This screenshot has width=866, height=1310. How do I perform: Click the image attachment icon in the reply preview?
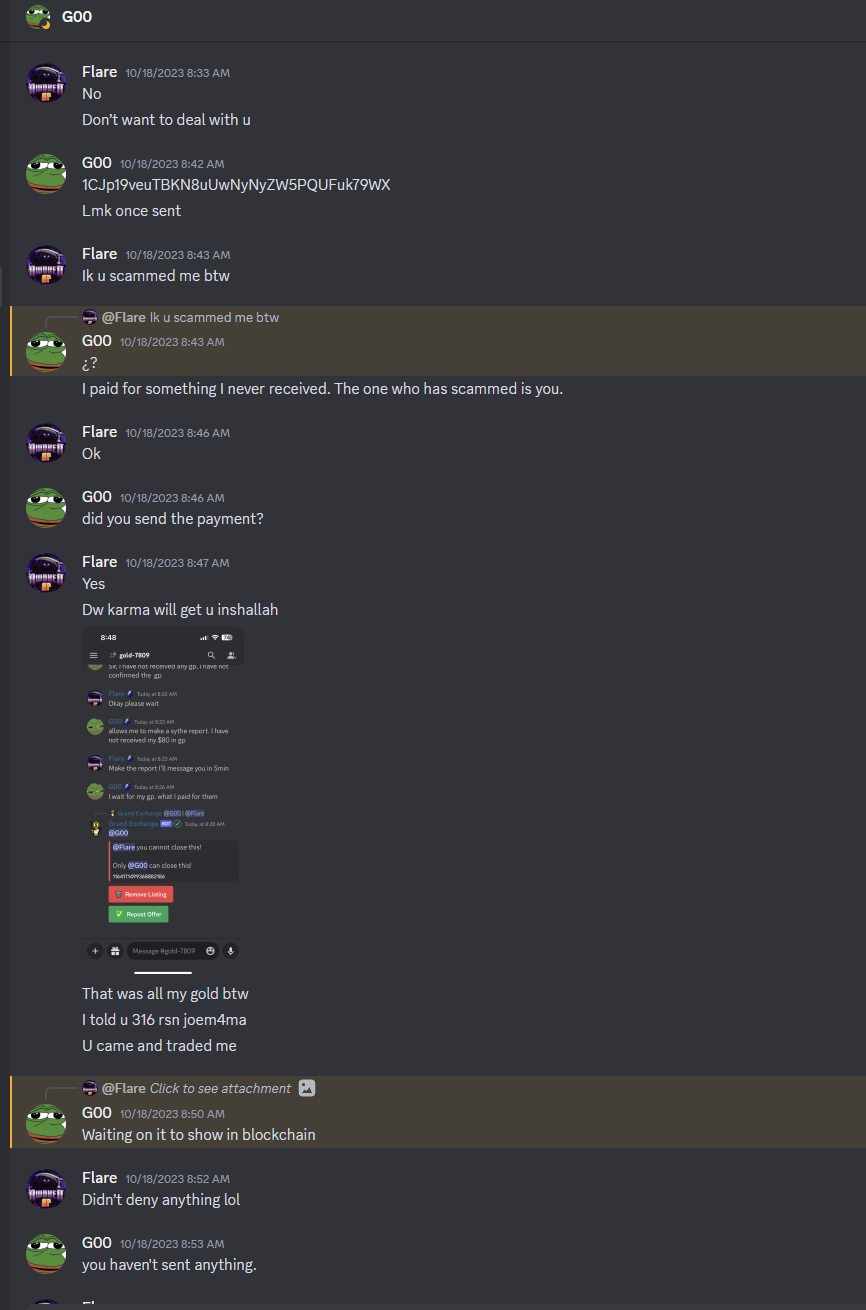tap(307, 1088)
